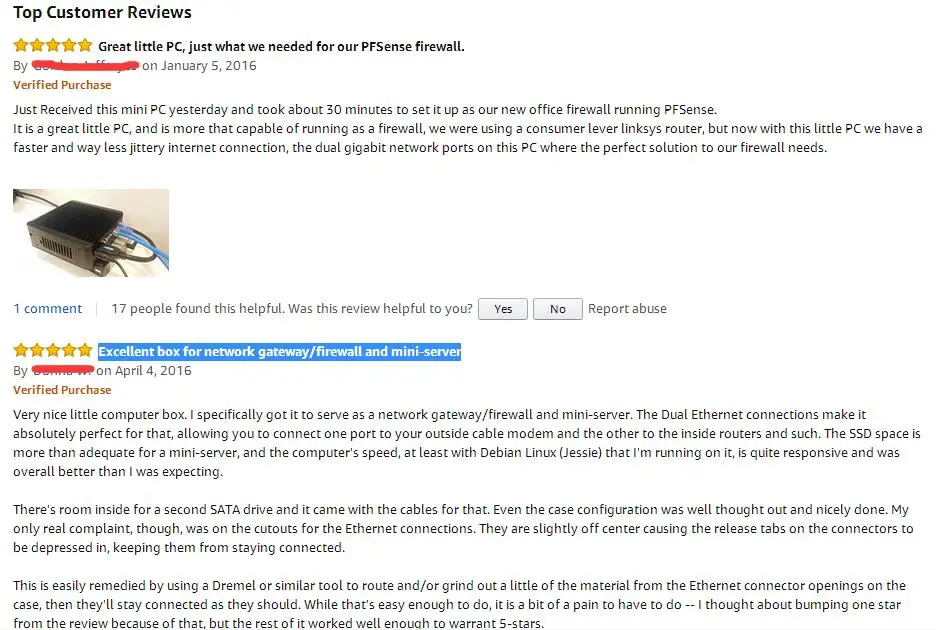Click second review's Verified Purchase label
The width and height of the screenshot is (936, 630).
coord(62,390)
